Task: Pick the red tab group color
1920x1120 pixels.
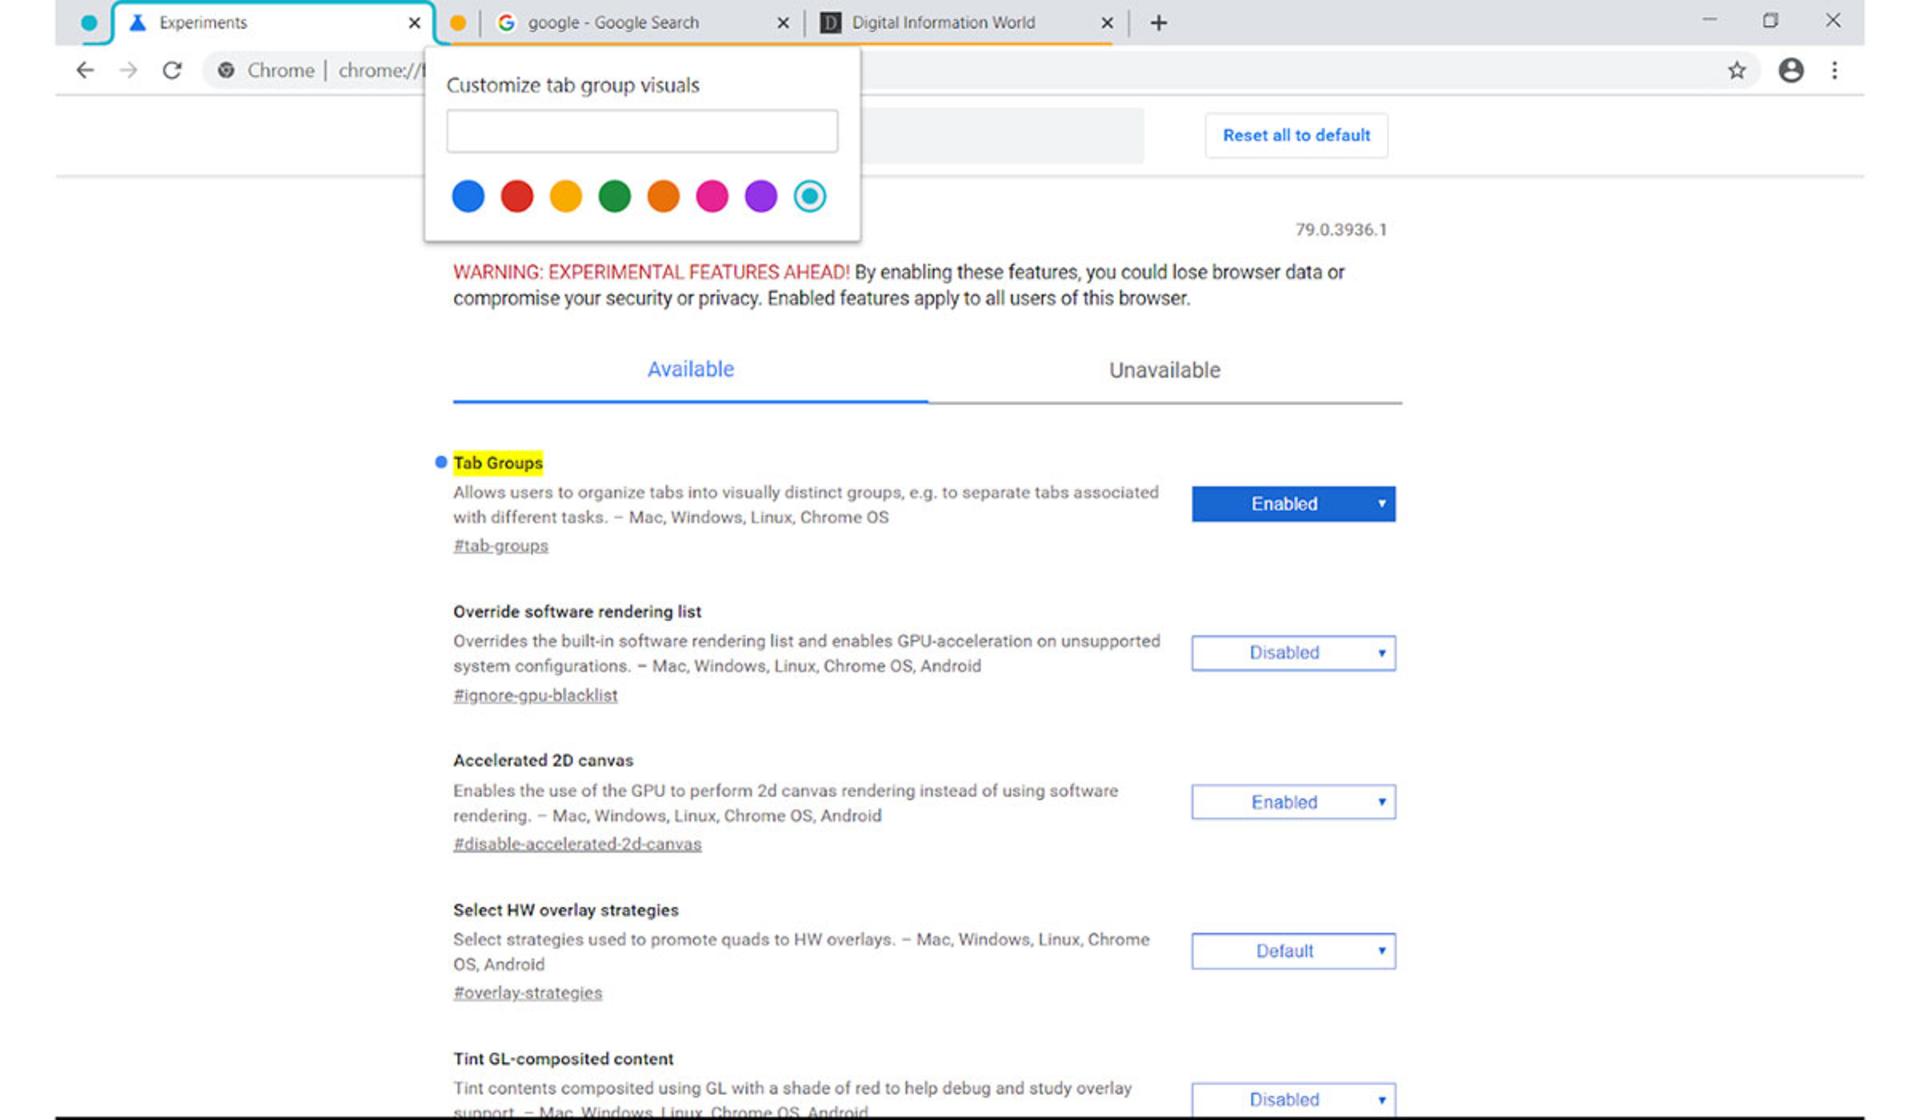Action: 517,196
